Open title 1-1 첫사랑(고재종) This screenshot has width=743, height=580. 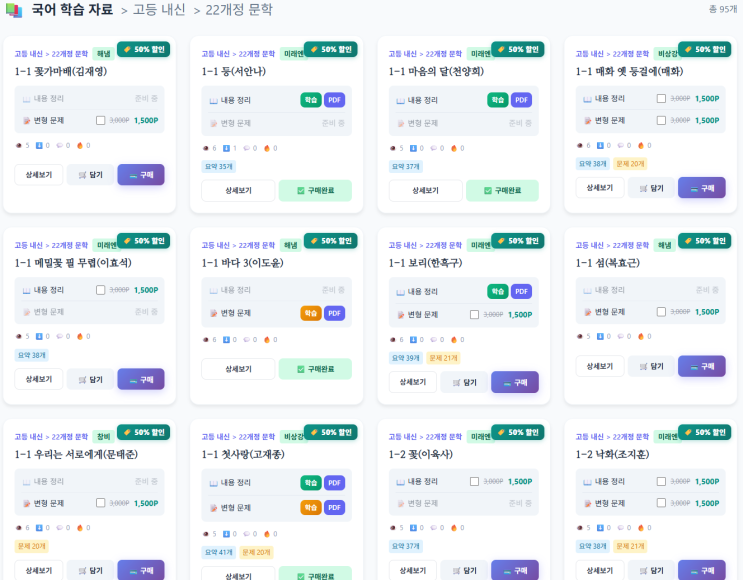point(243,454)
